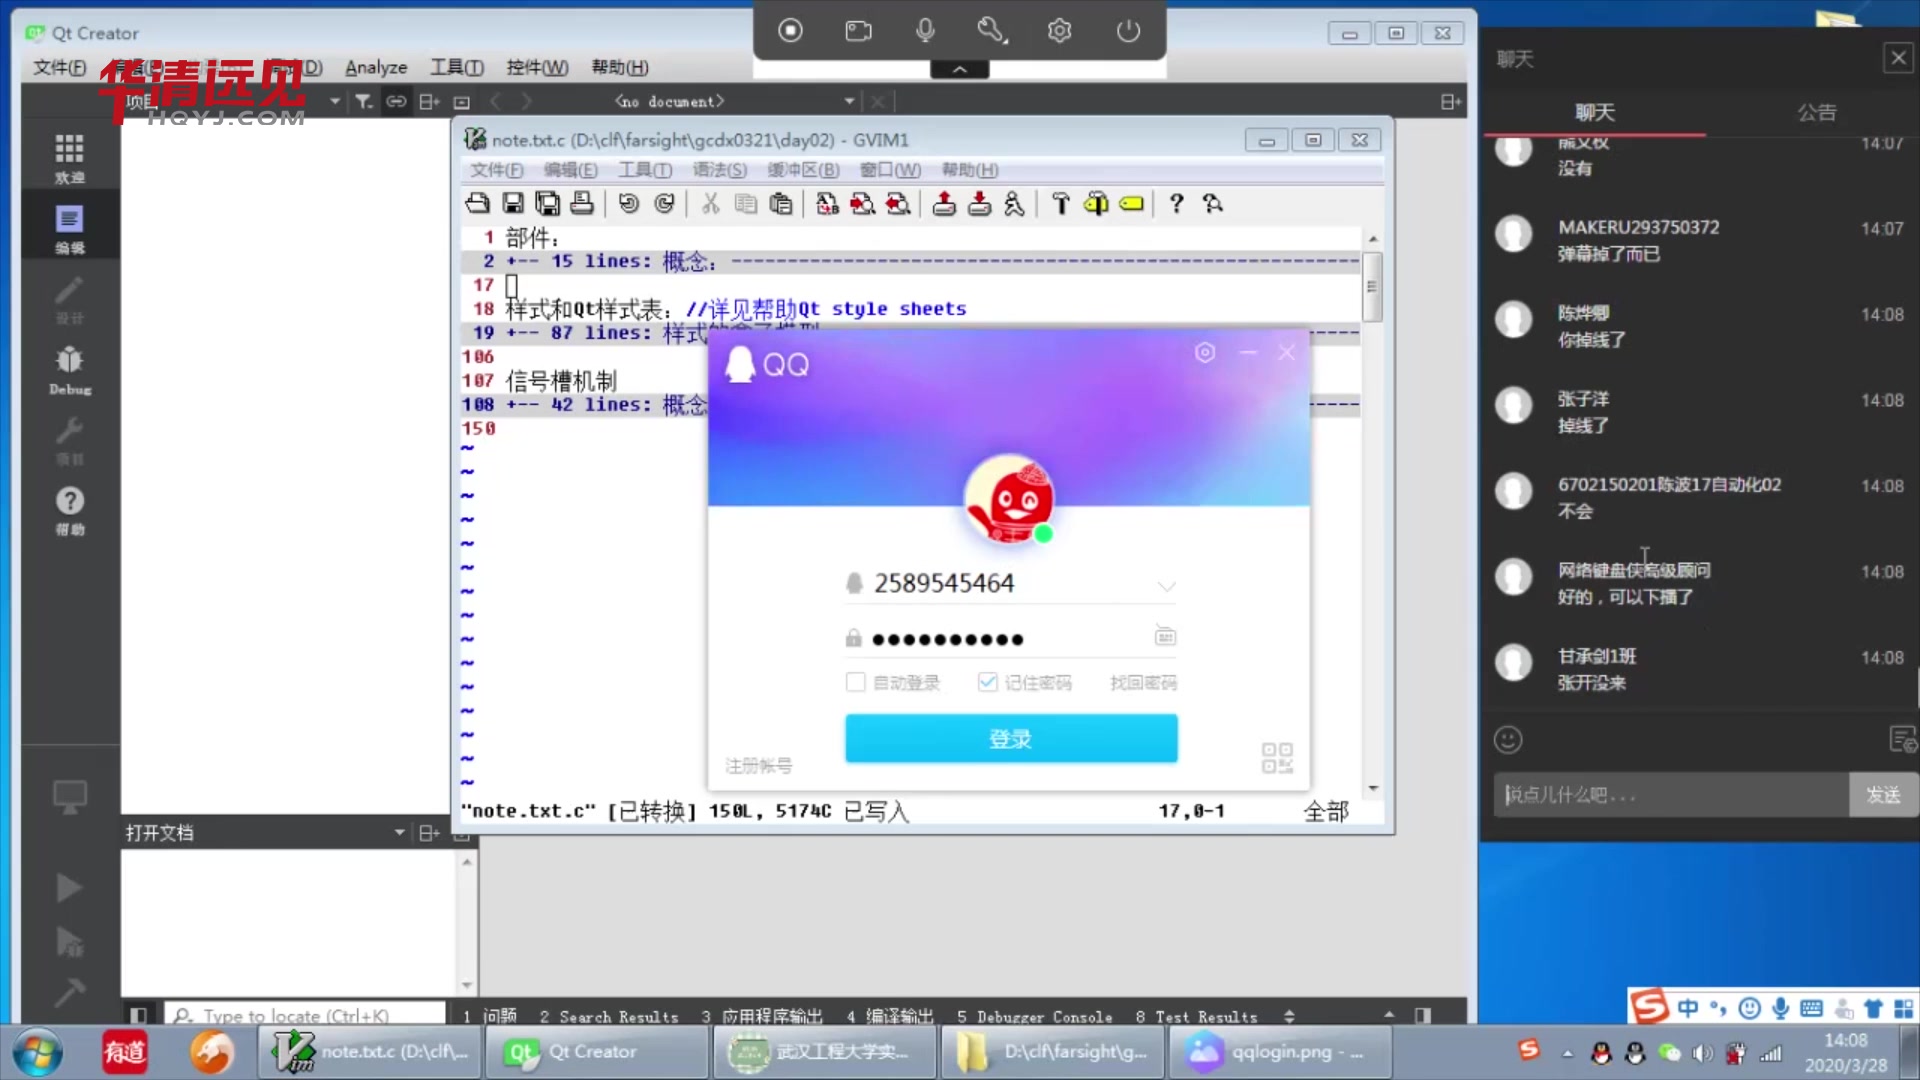
Task: Click the run script icon in GVIM toolbar
Action: tap(1014, 204)
